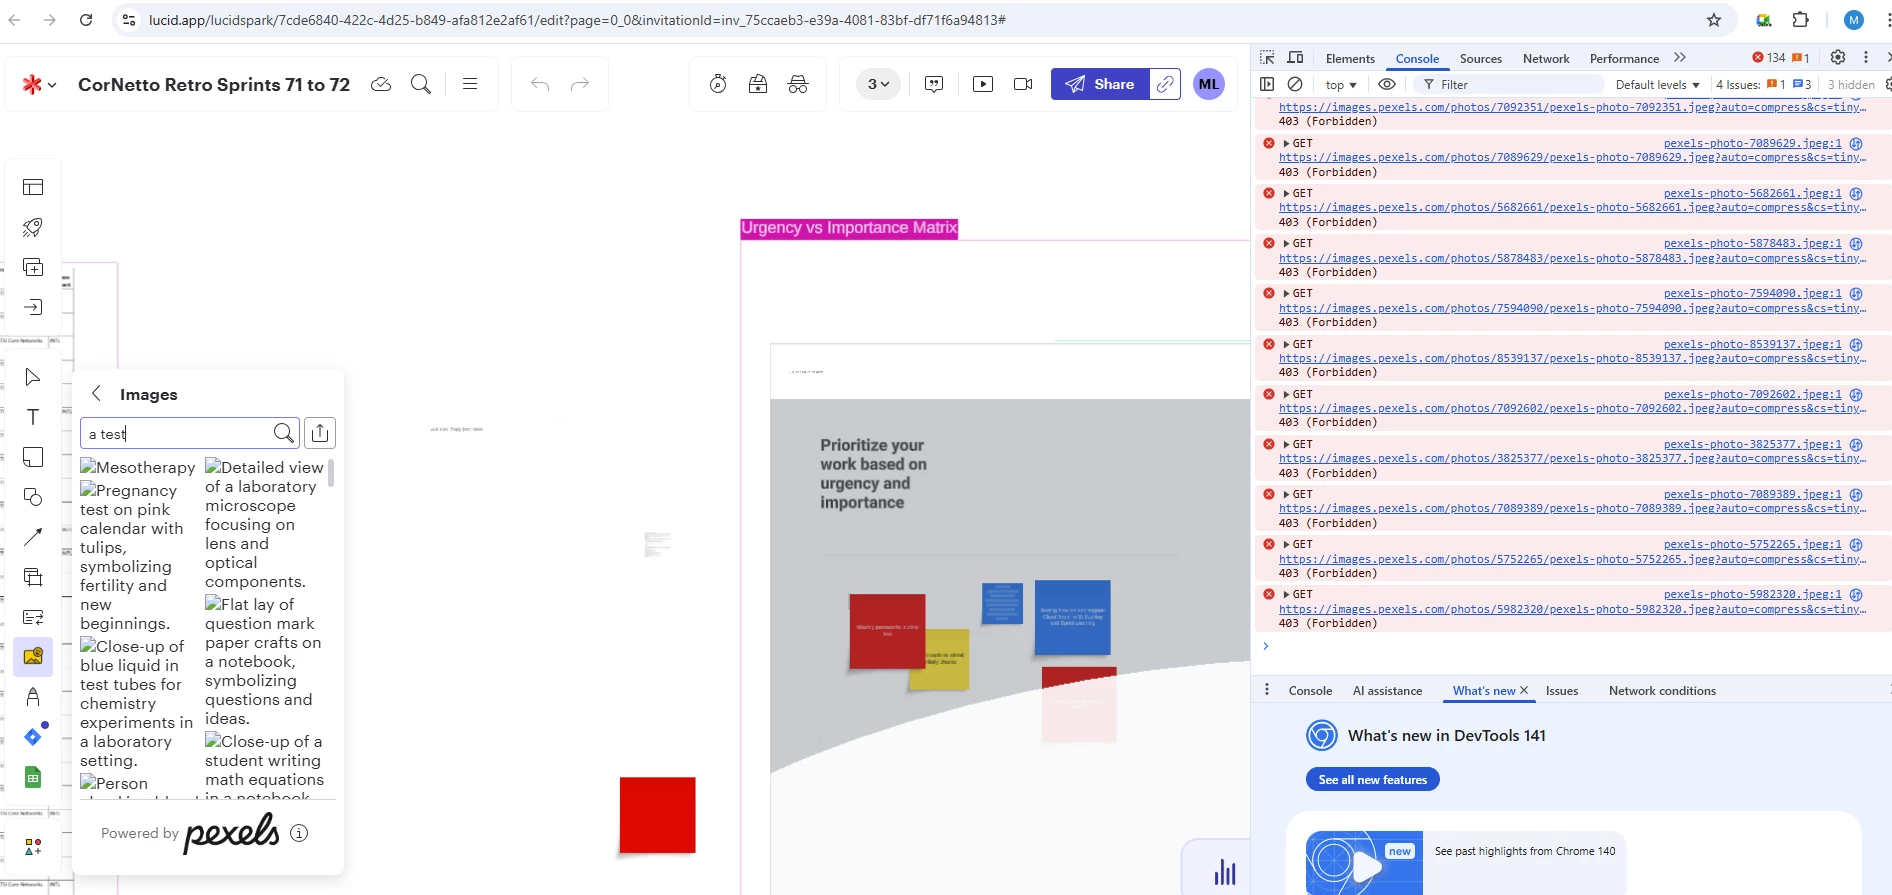Open the top context dropdown in console
This screenshot has width=1892, height=895.
[x=1340, y=85]
